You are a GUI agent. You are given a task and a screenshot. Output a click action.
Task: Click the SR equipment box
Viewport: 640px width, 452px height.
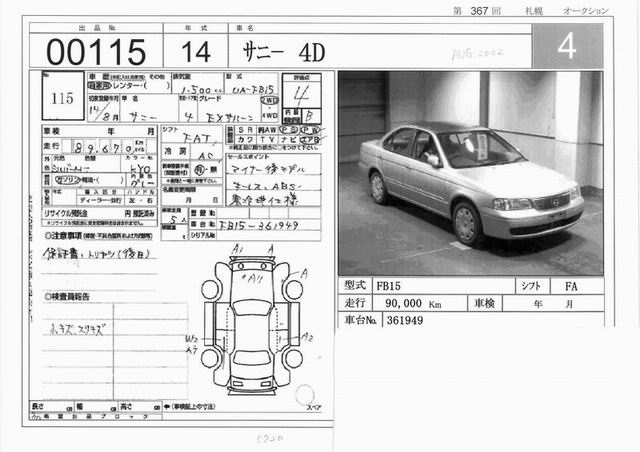click(246, 130)
